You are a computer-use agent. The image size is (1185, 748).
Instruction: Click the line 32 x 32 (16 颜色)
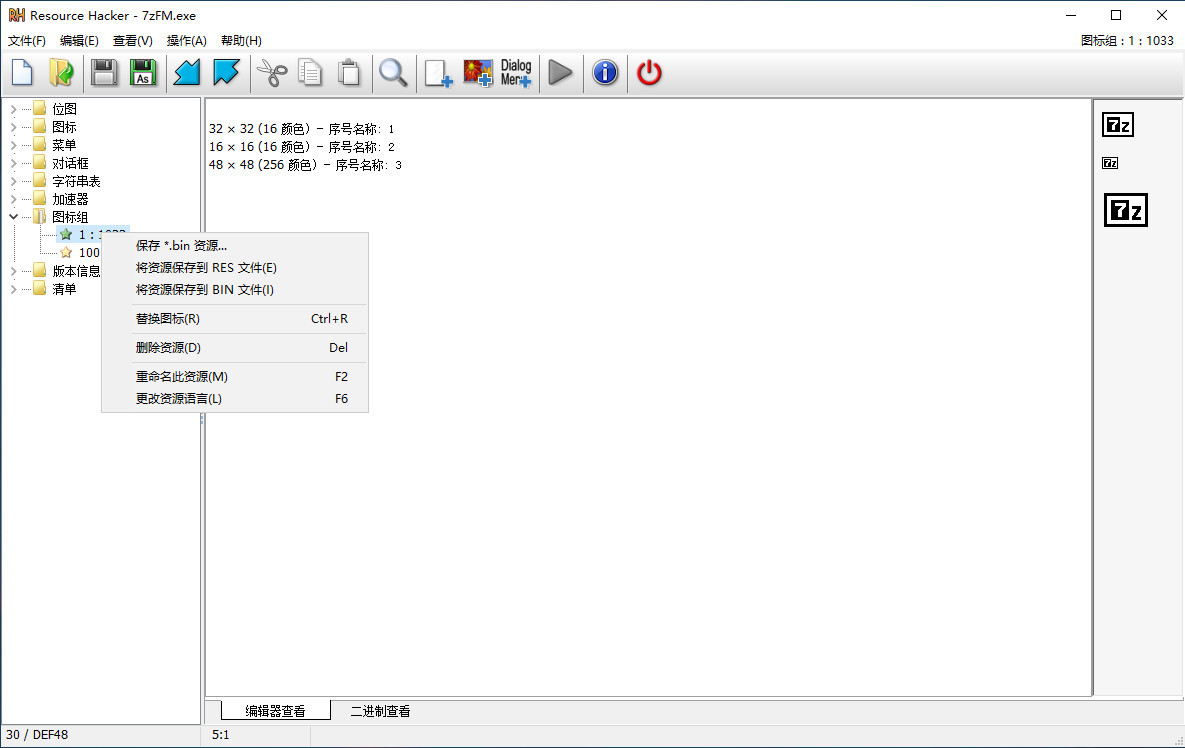tap(302, 129)
